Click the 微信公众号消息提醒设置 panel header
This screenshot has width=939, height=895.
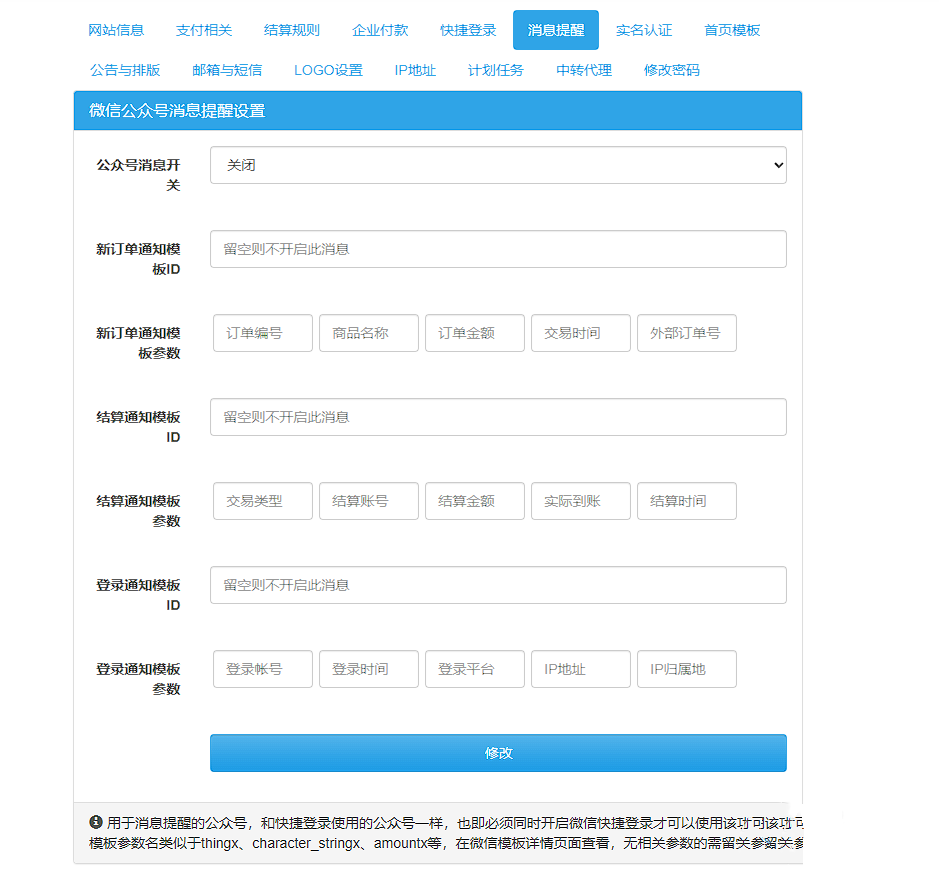click(438, 111)
